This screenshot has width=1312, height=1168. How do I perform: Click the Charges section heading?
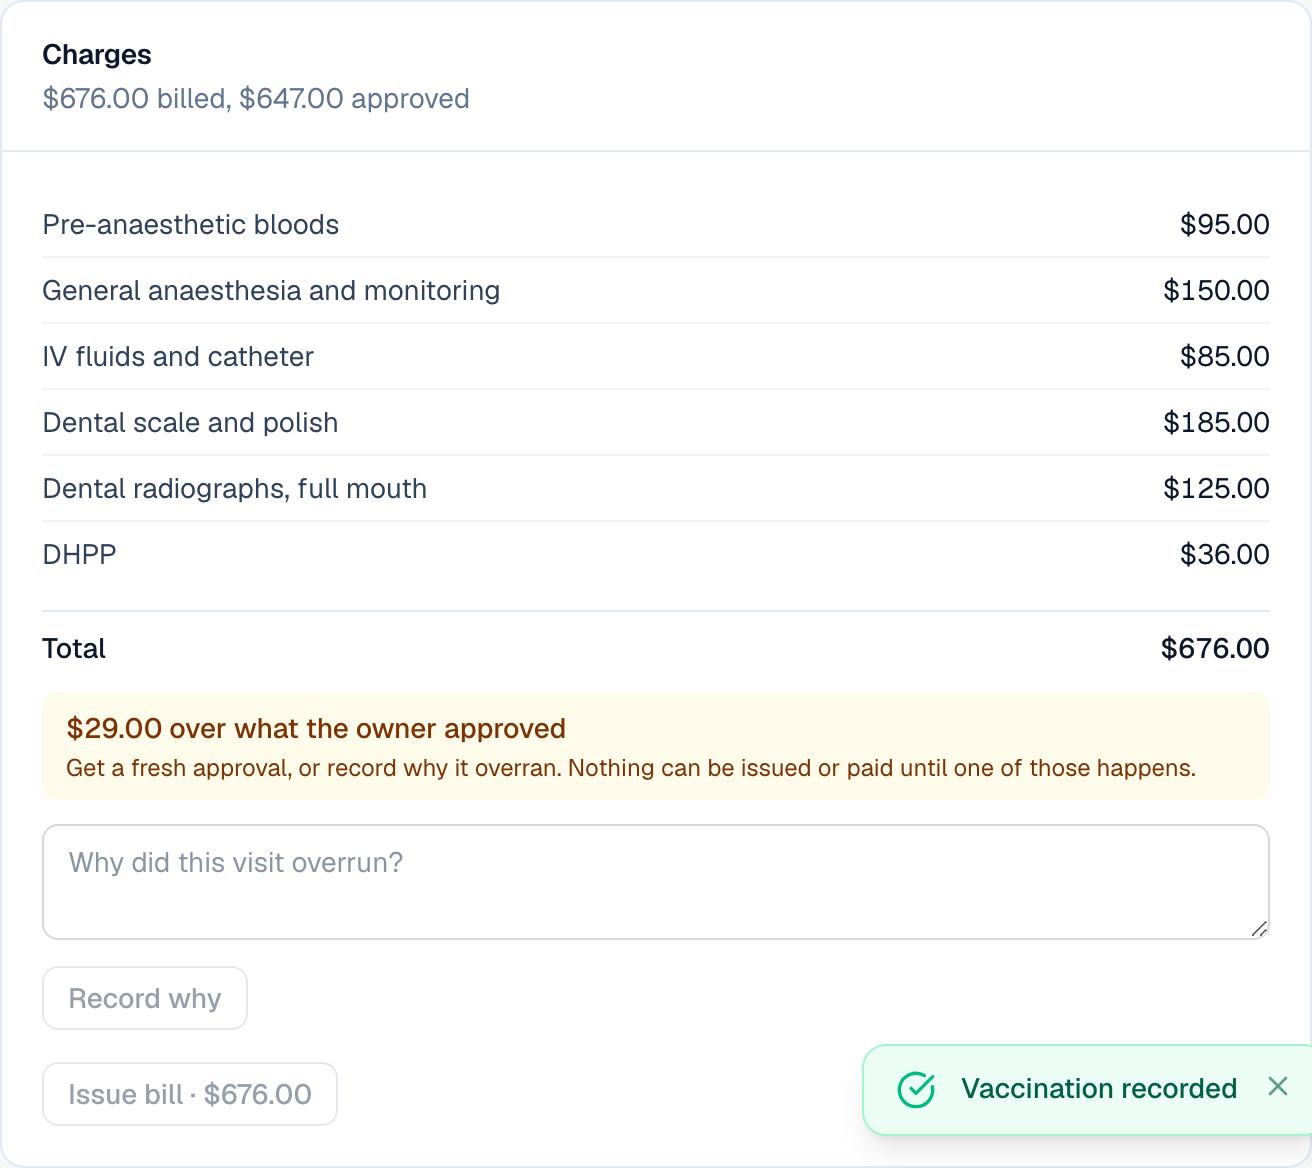[x=97, y=55]
